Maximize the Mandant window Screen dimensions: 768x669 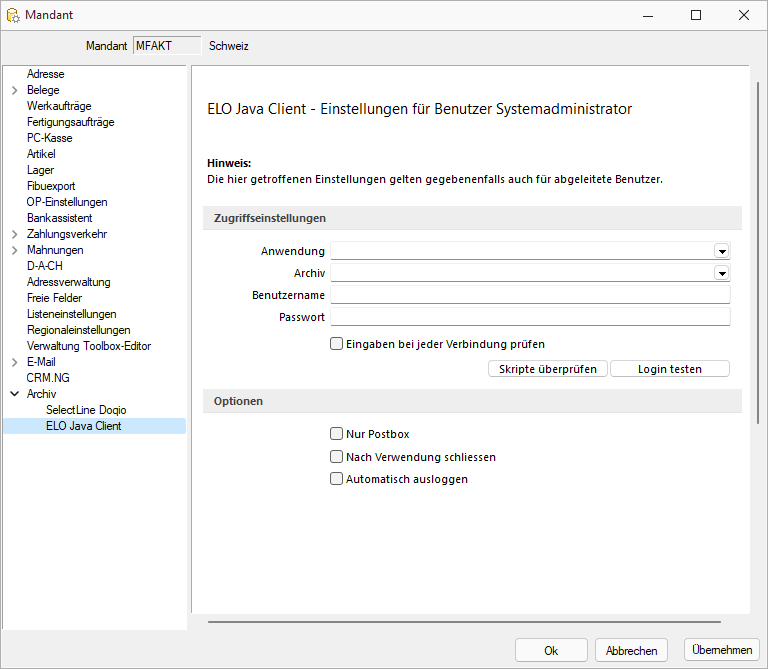click(x=696, y=15)
